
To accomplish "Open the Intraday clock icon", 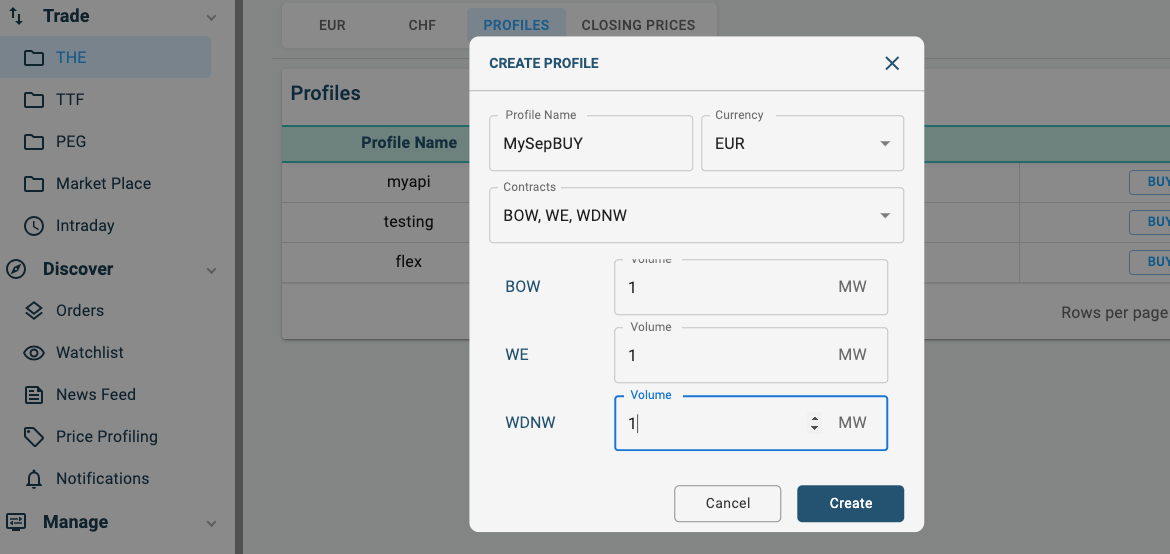I will (x=34, y=226).
